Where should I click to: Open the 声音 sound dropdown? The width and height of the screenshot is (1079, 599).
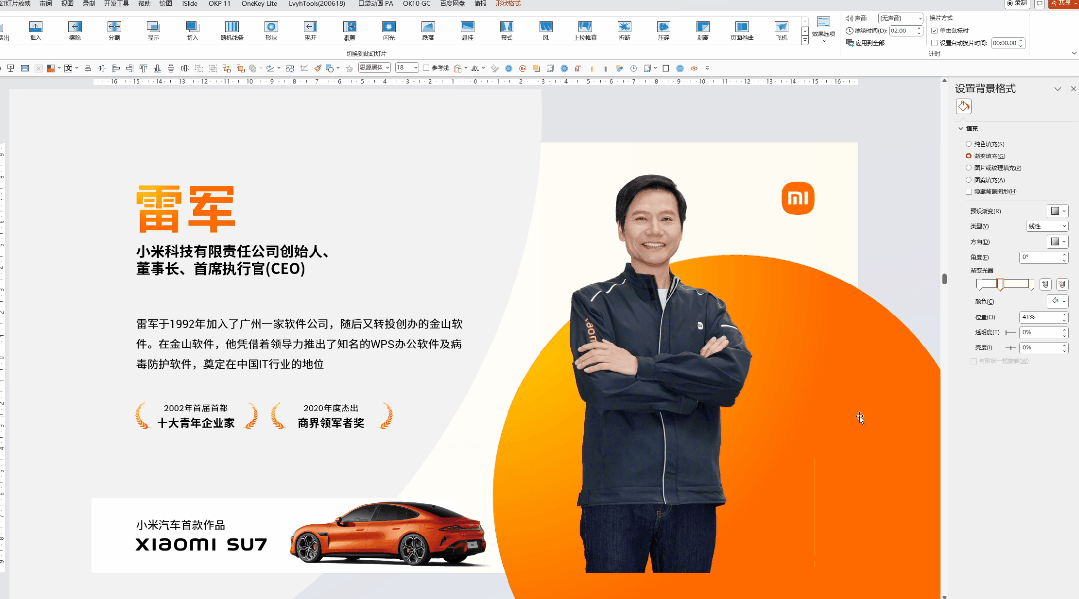[901, 18]
